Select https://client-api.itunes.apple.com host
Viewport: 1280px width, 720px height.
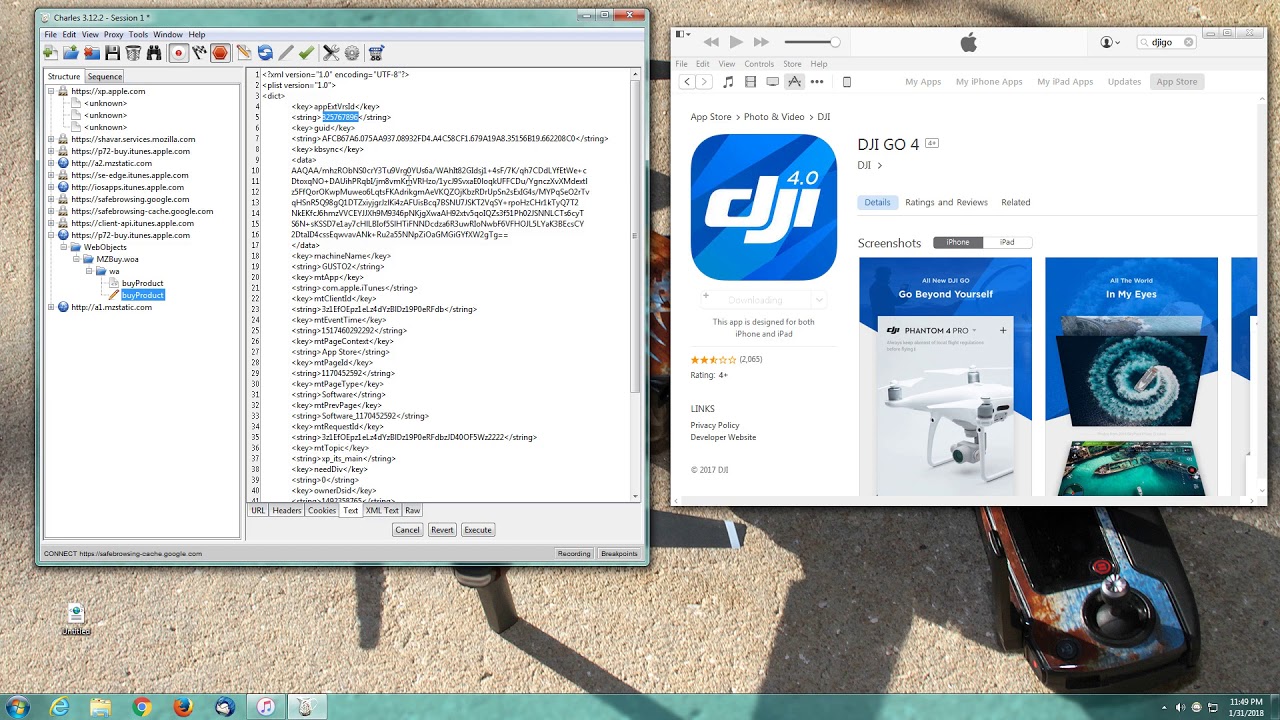click(132, 223)
